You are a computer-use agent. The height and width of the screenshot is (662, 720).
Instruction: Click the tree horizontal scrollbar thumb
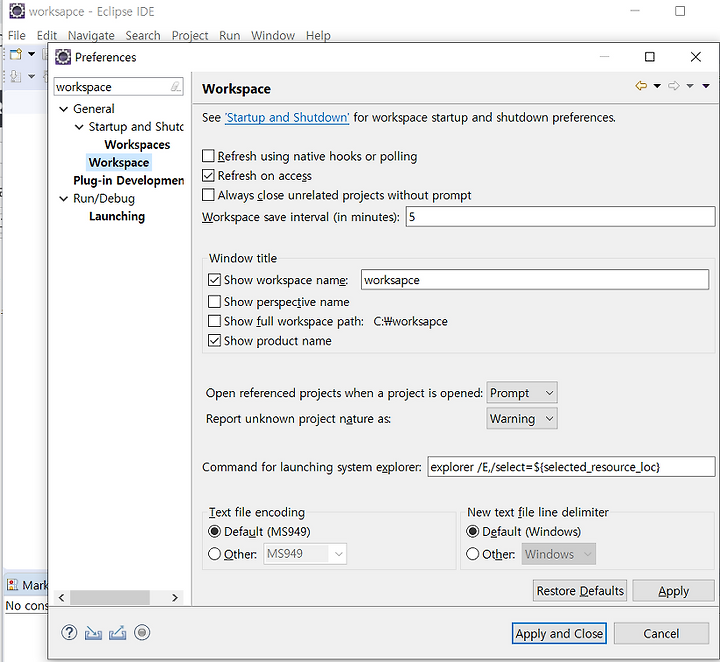click(109, 597)
